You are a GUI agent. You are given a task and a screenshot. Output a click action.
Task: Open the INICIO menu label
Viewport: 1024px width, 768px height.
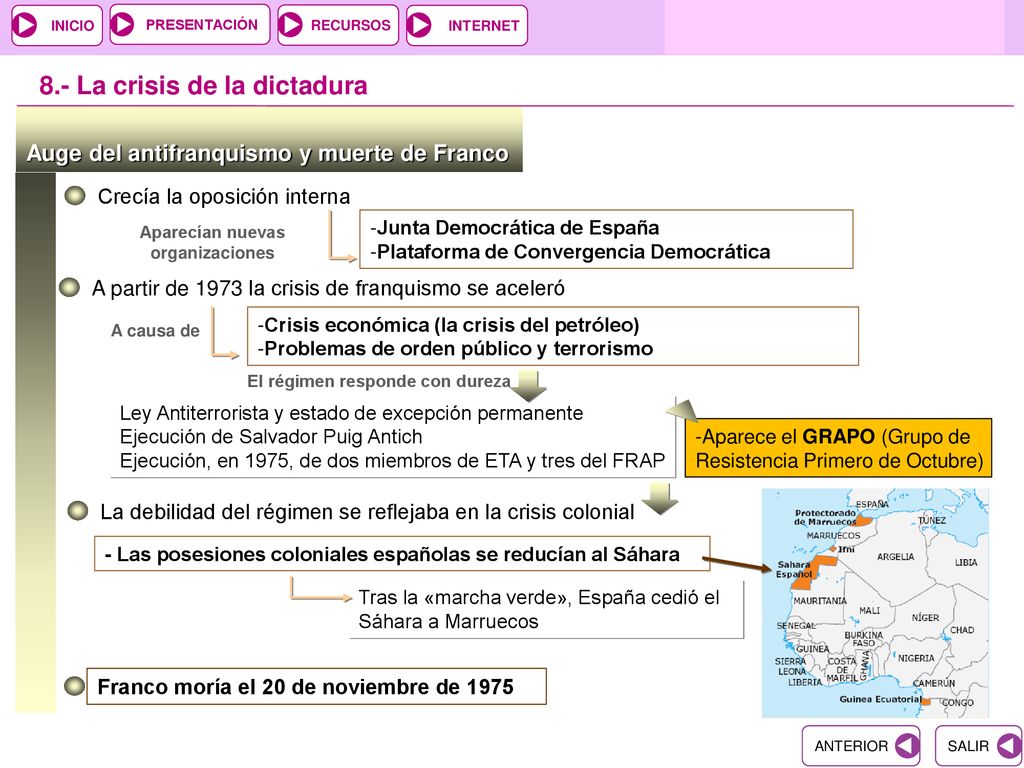click(x=72, y=25)
